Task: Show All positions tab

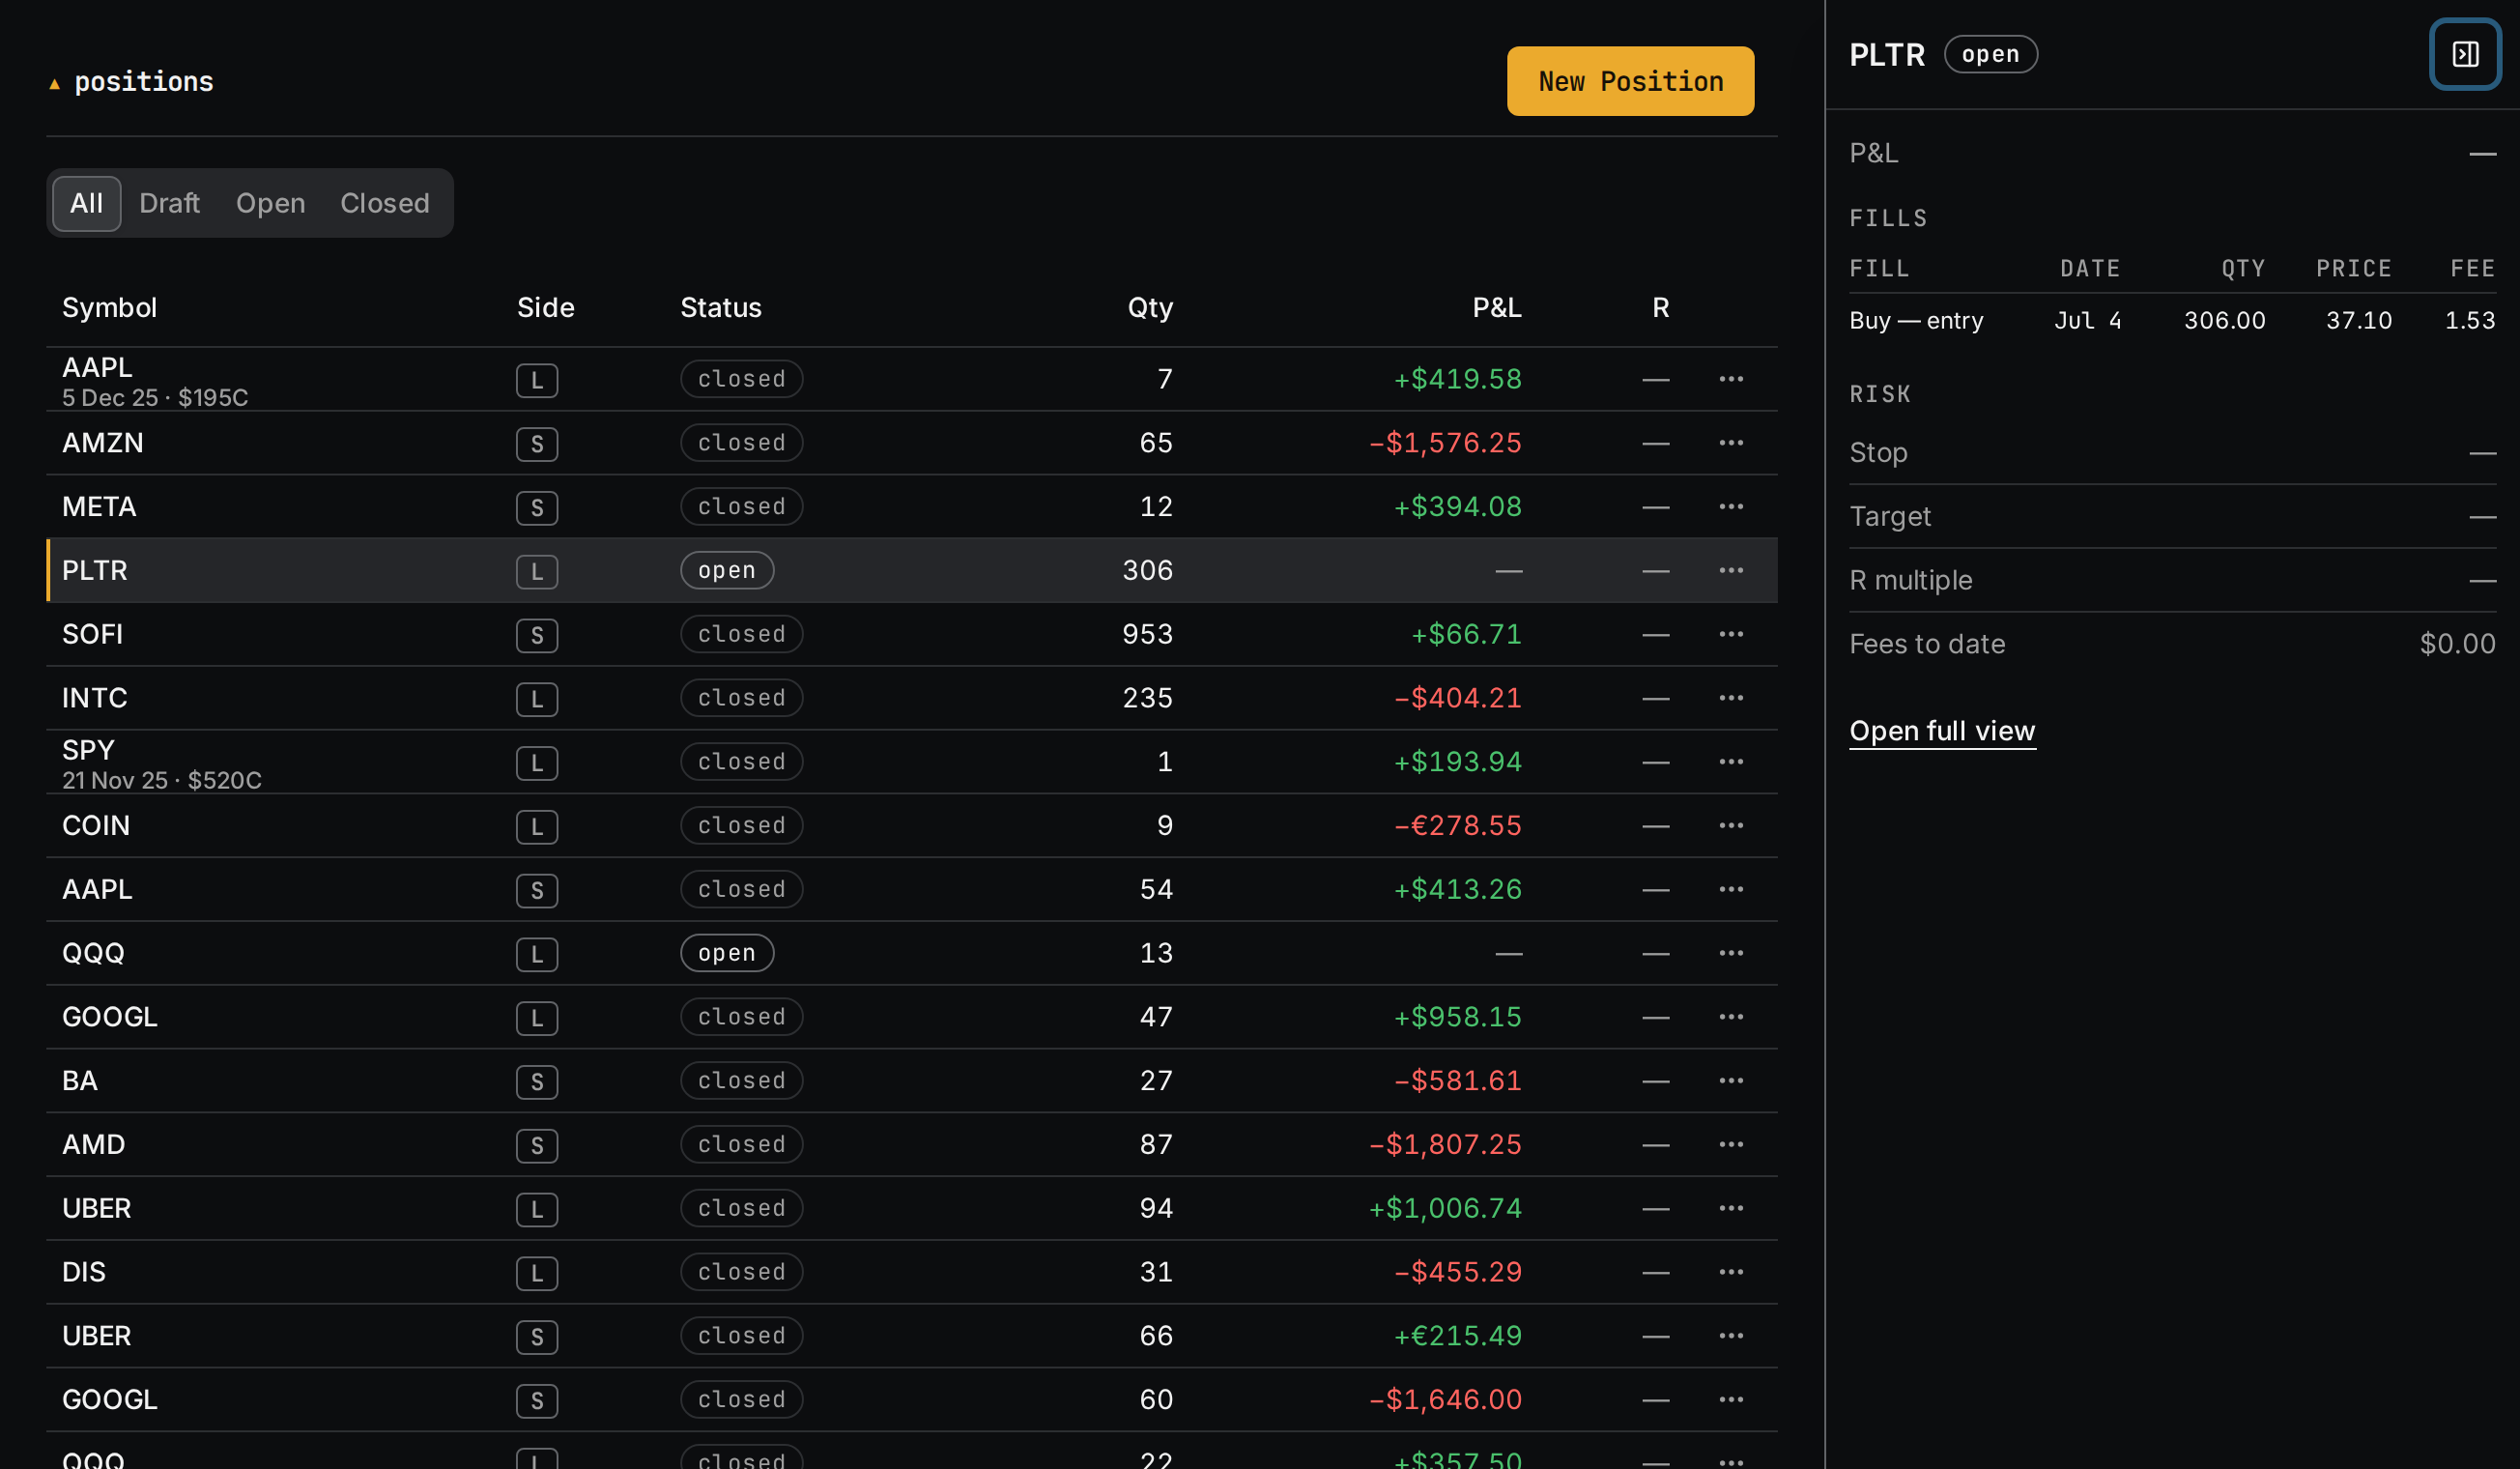Action: click(87, 203)
